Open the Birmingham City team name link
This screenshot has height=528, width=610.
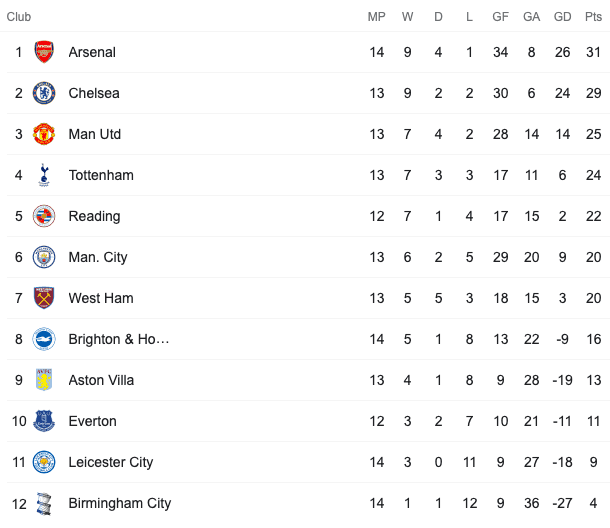120,503
